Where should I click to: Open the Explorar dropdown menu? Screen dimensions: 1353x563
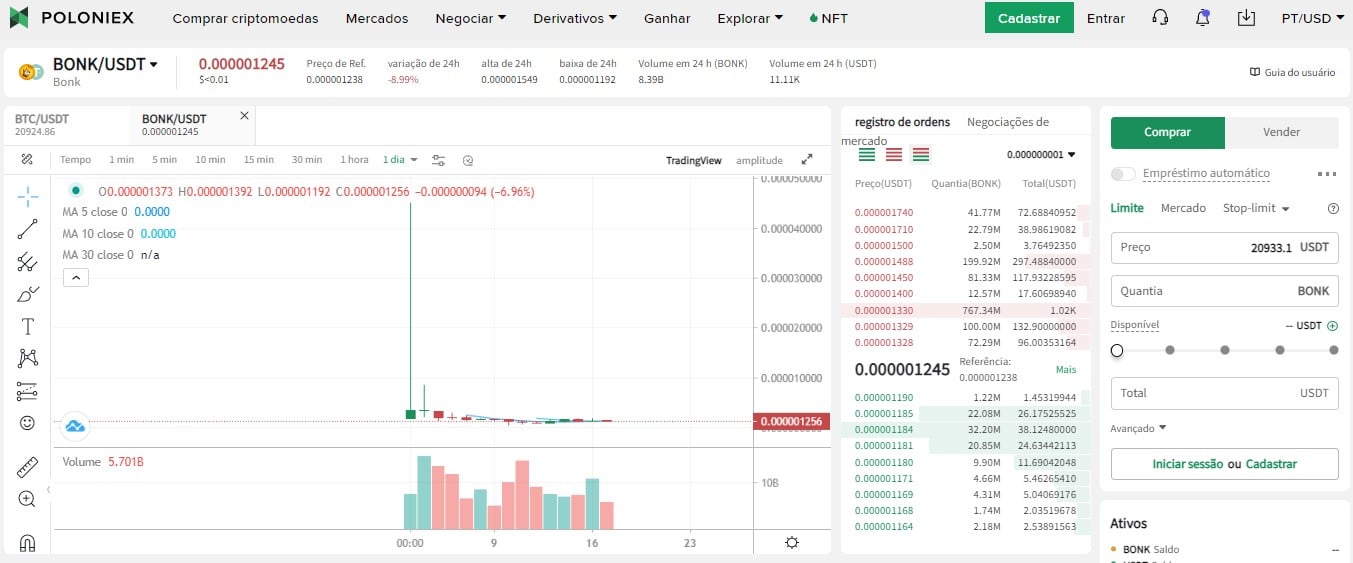tap(750, 18)
